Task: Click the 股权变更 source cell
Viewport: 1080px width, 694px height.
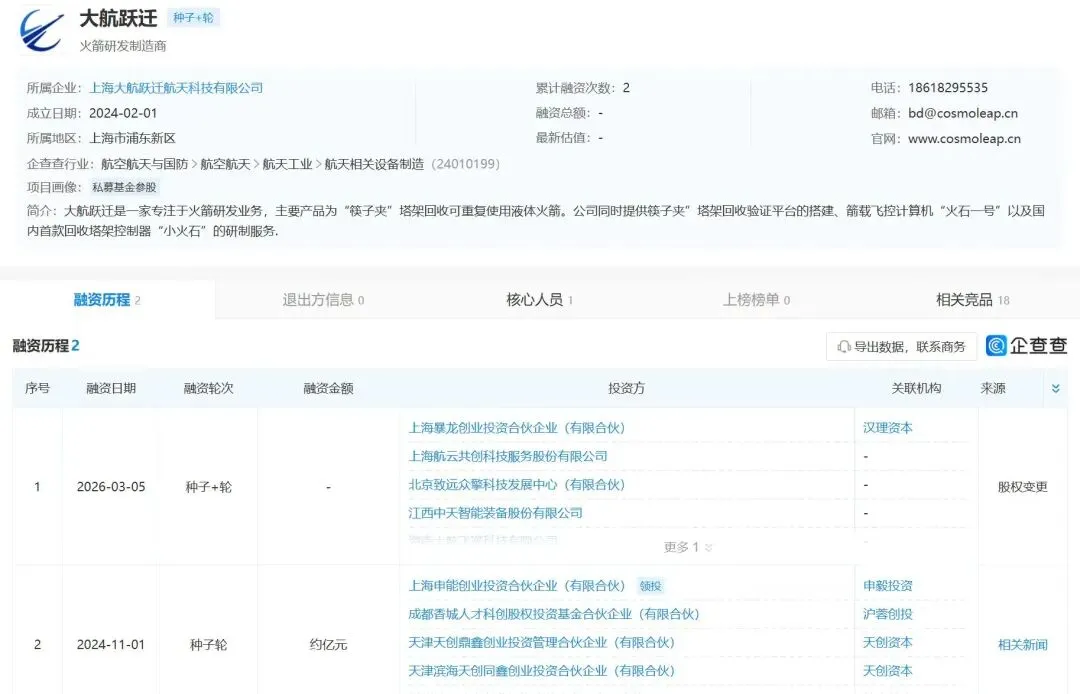Action: pos(1022,487)
